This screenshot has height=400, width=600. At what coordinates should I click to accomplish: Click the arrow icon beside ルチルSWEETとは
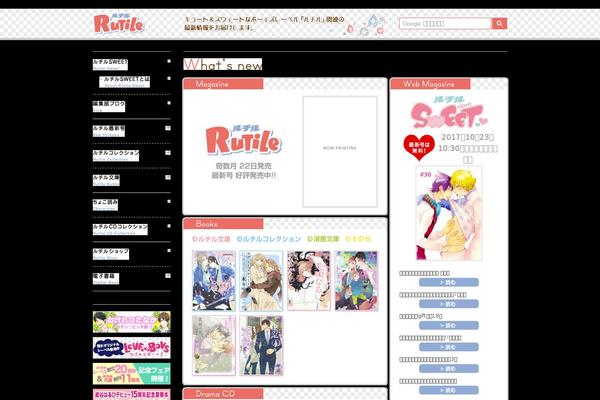pos(169,78)
